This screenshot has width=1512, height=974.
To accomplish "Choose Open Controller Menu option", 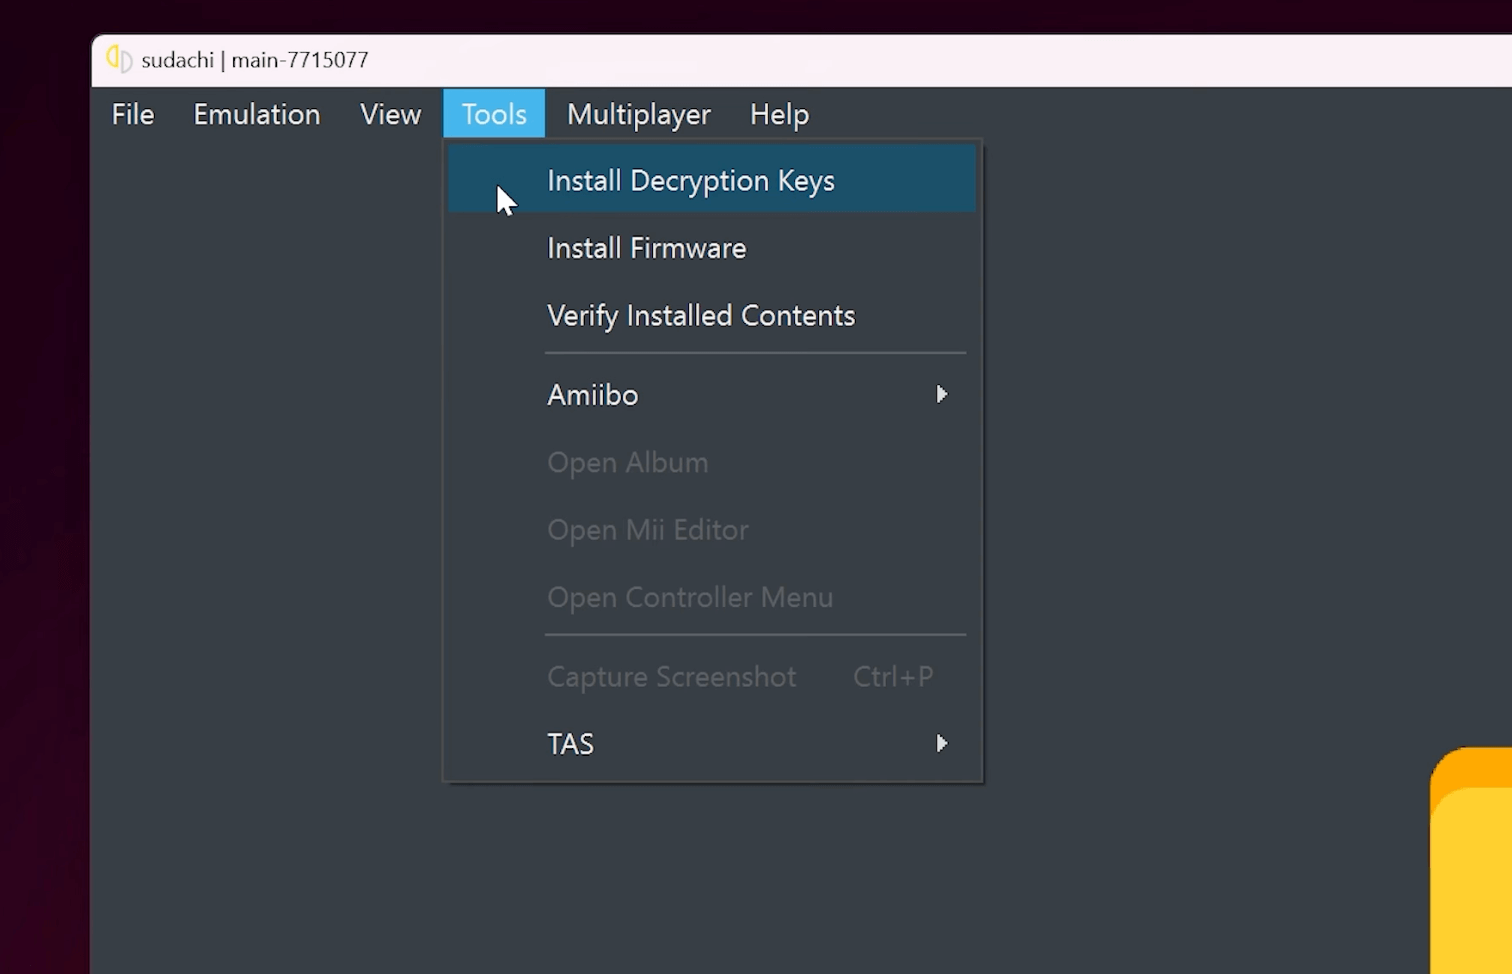I will tap(689, 597).
